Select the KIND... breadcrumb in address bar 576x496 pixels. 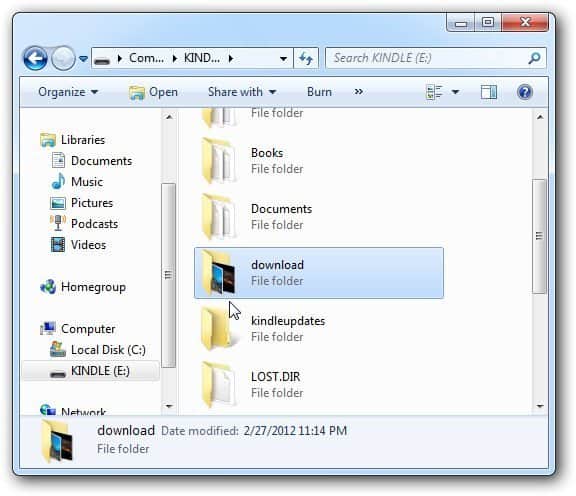point(202,58)
